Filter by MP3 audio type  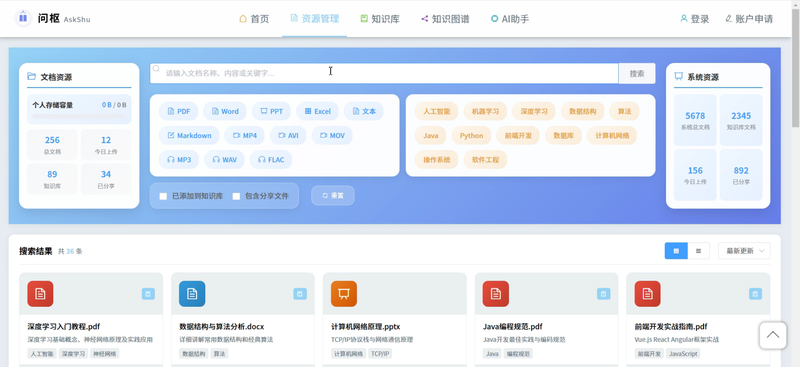click(179, 159)
